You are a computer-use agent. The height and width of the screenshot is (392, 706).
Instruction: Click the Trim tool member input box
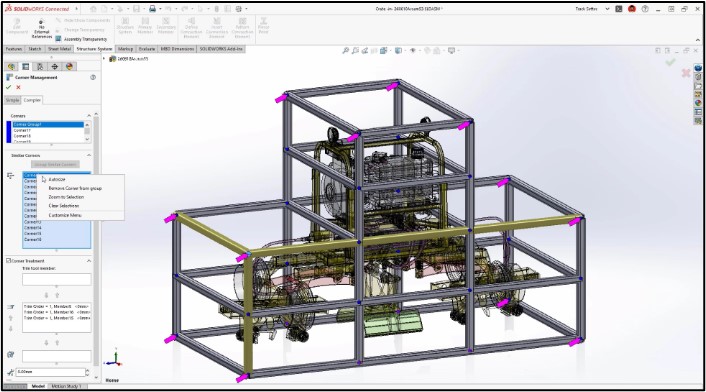(x=57, y=279)
